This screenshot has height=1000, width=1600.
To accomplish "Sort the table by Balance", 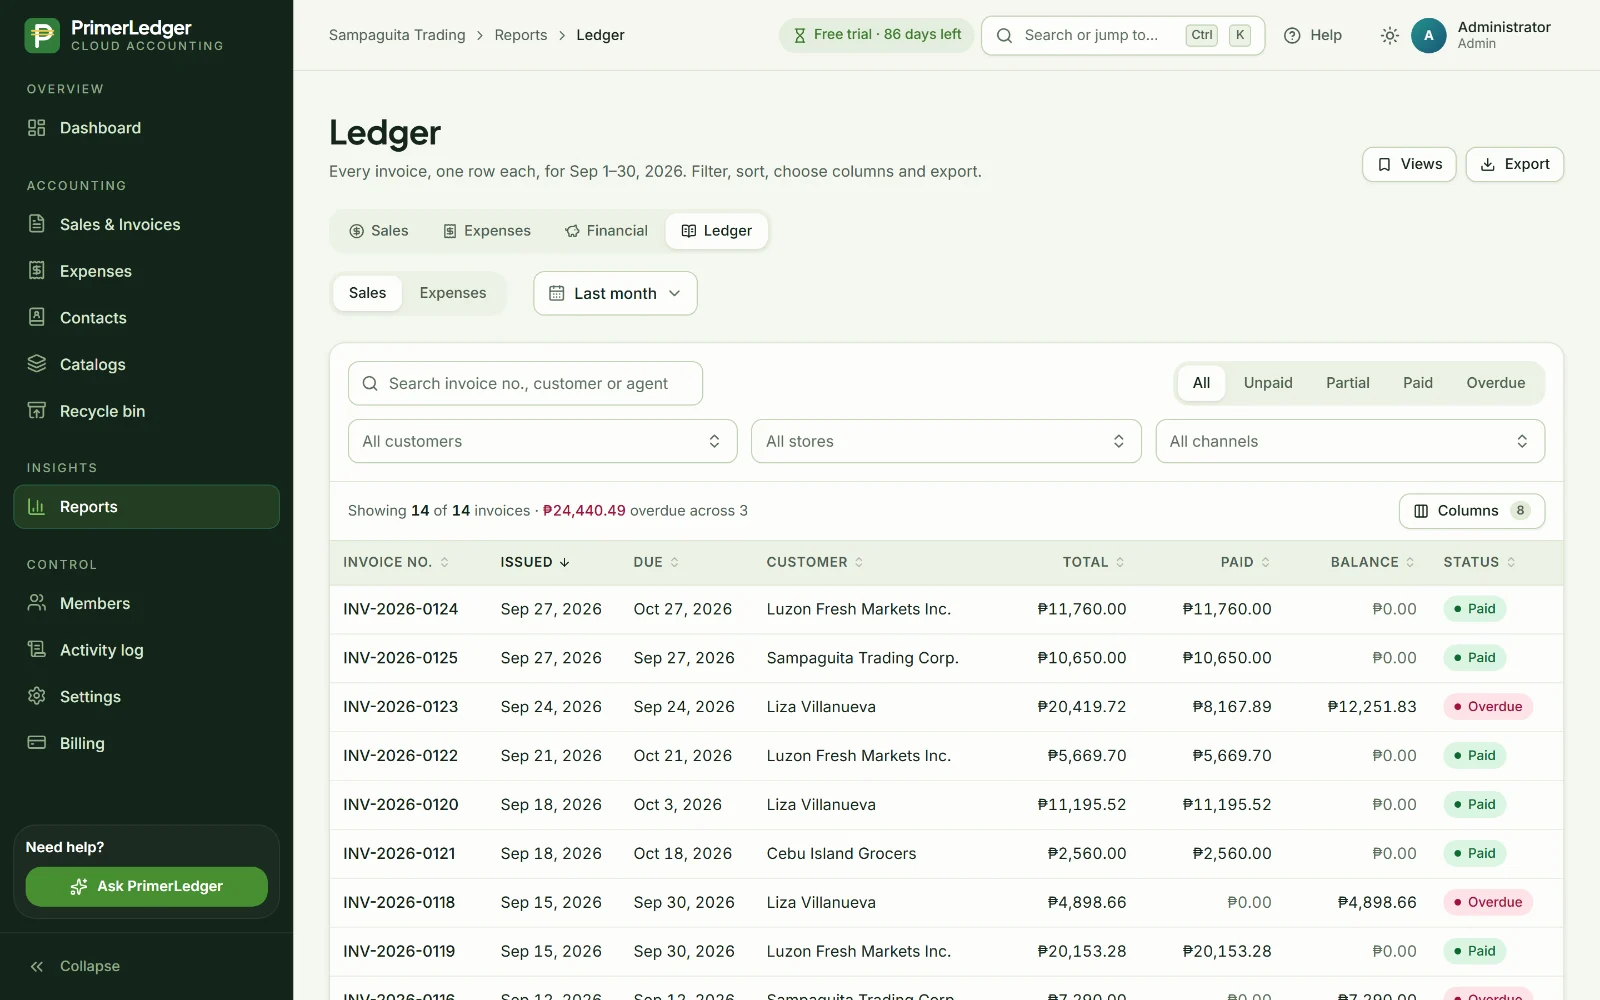I will (1372, 562).
